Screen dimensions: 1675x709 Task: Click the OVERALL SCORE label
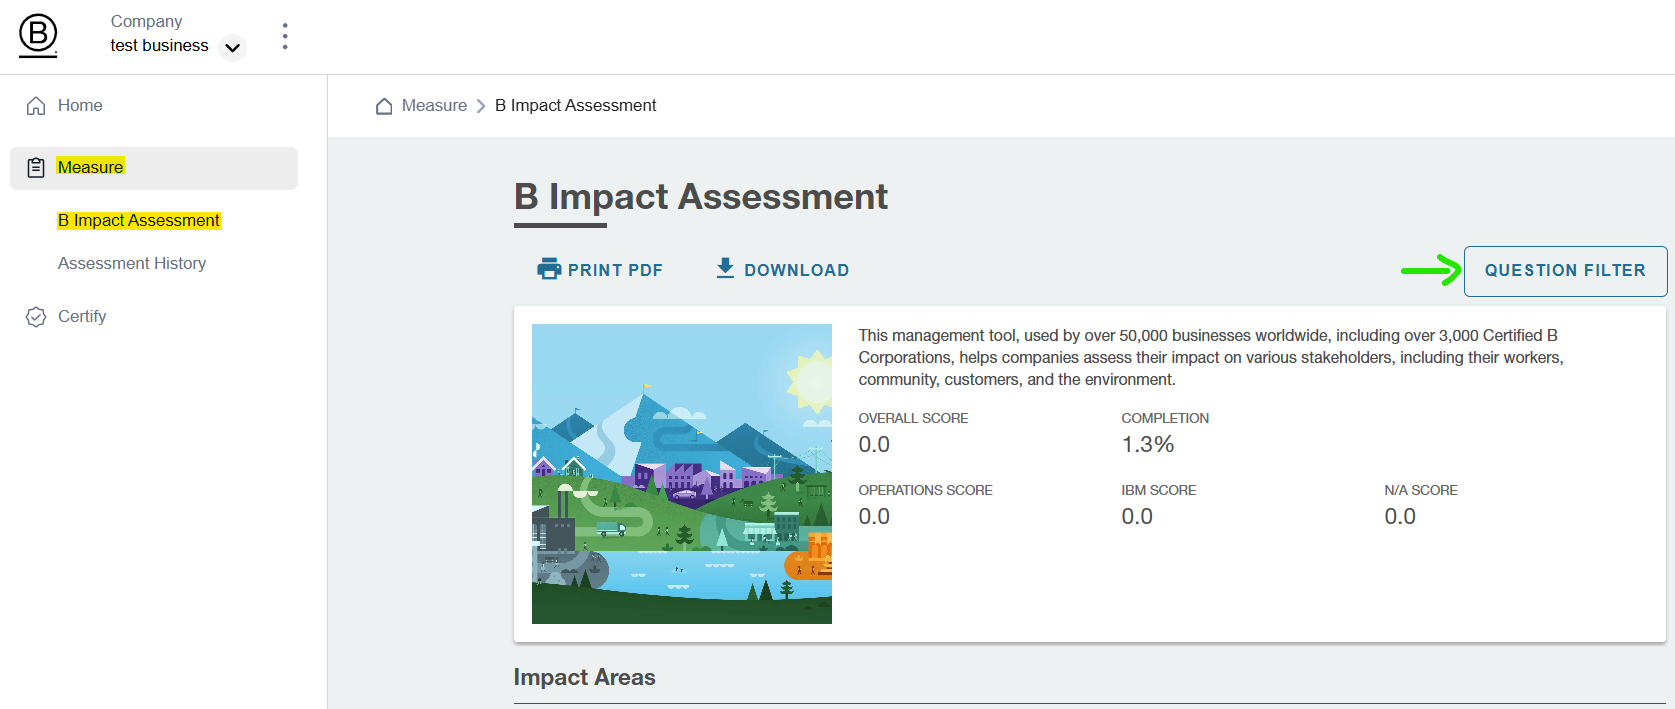click(913, 418)
